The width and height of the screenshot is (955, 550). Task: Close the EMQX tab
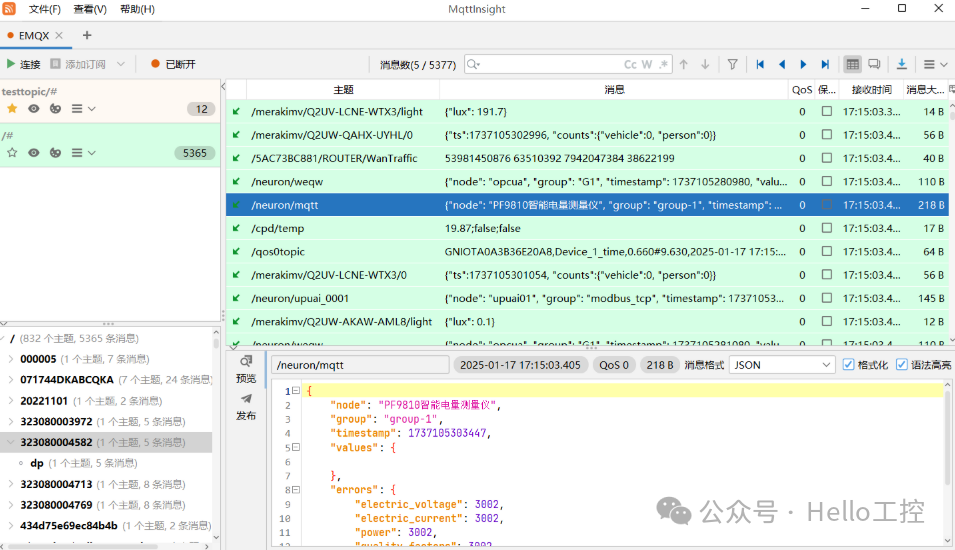(x=59, y=35)
